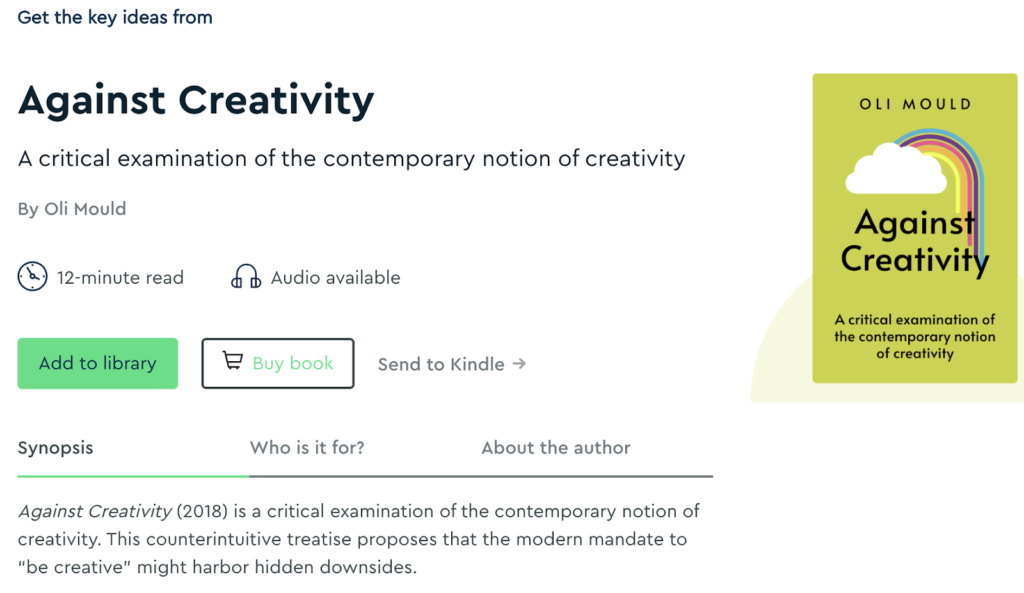This screenshot has width=1024, height=593.
Task: Click the arrow after Send to Kindle
Action: (x=519, y=364)
